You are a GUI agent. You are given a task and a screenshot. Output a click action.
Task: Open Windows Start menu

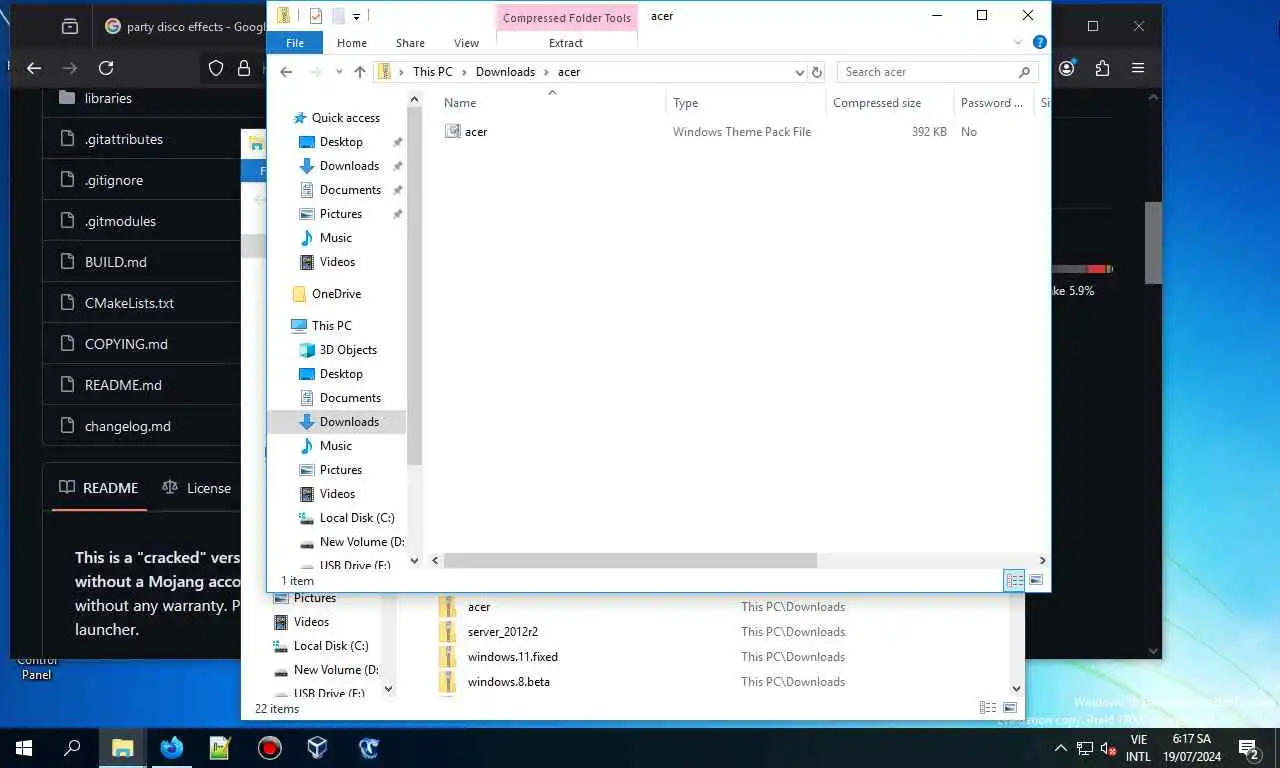(24, 747)
